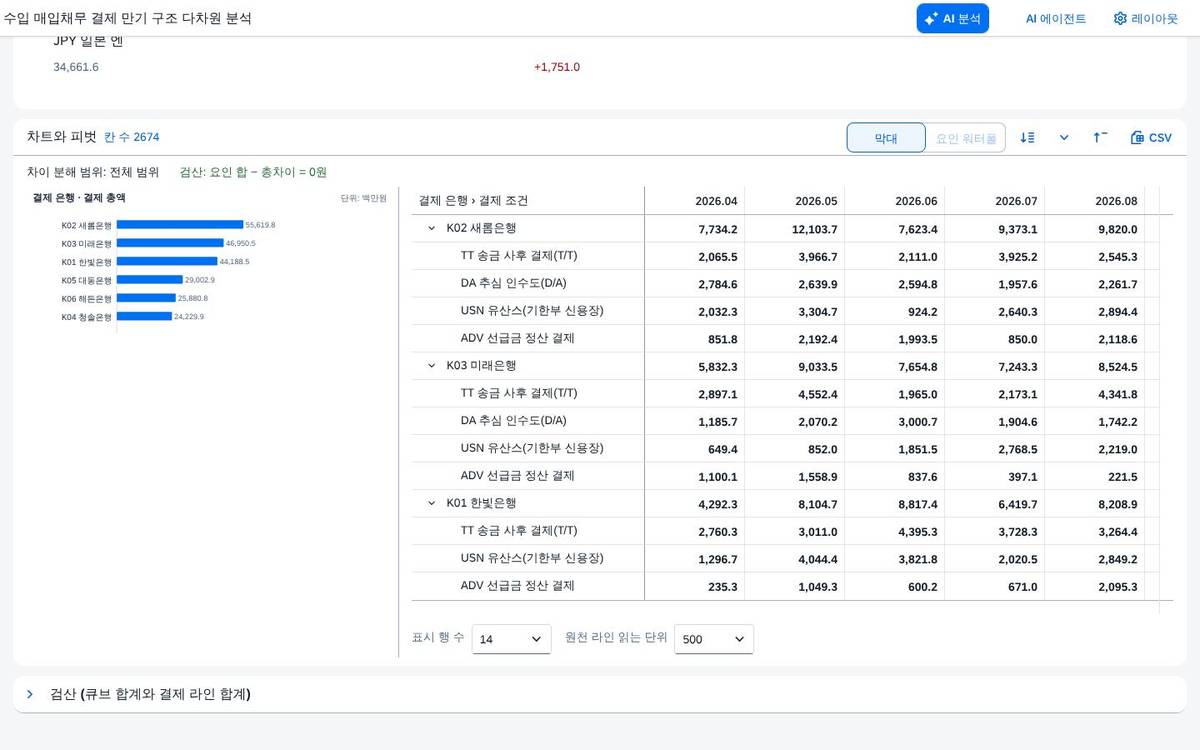Click the K03 미래은행 chart bar
The height and width of the screenshot is (750, 1200).
(x=170, y=243)
